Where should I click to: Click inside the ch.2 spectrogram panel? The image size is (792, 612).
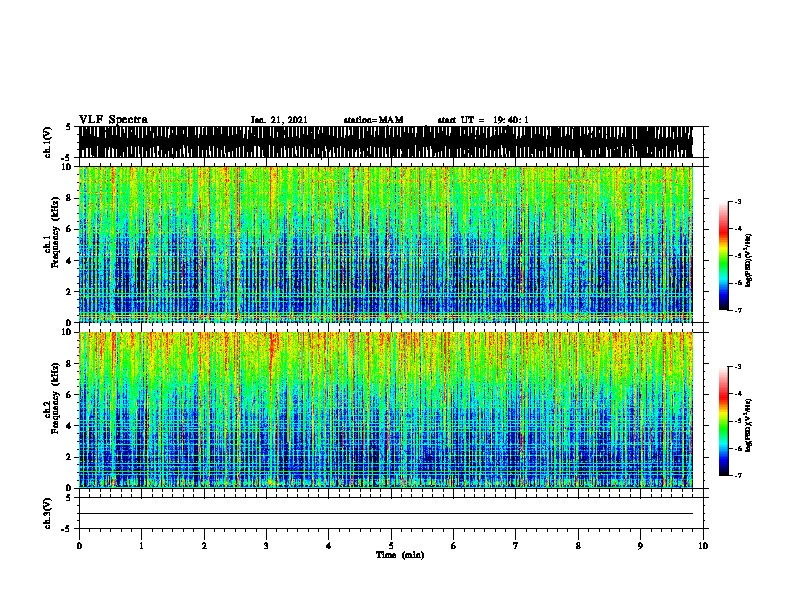point(385,410)
